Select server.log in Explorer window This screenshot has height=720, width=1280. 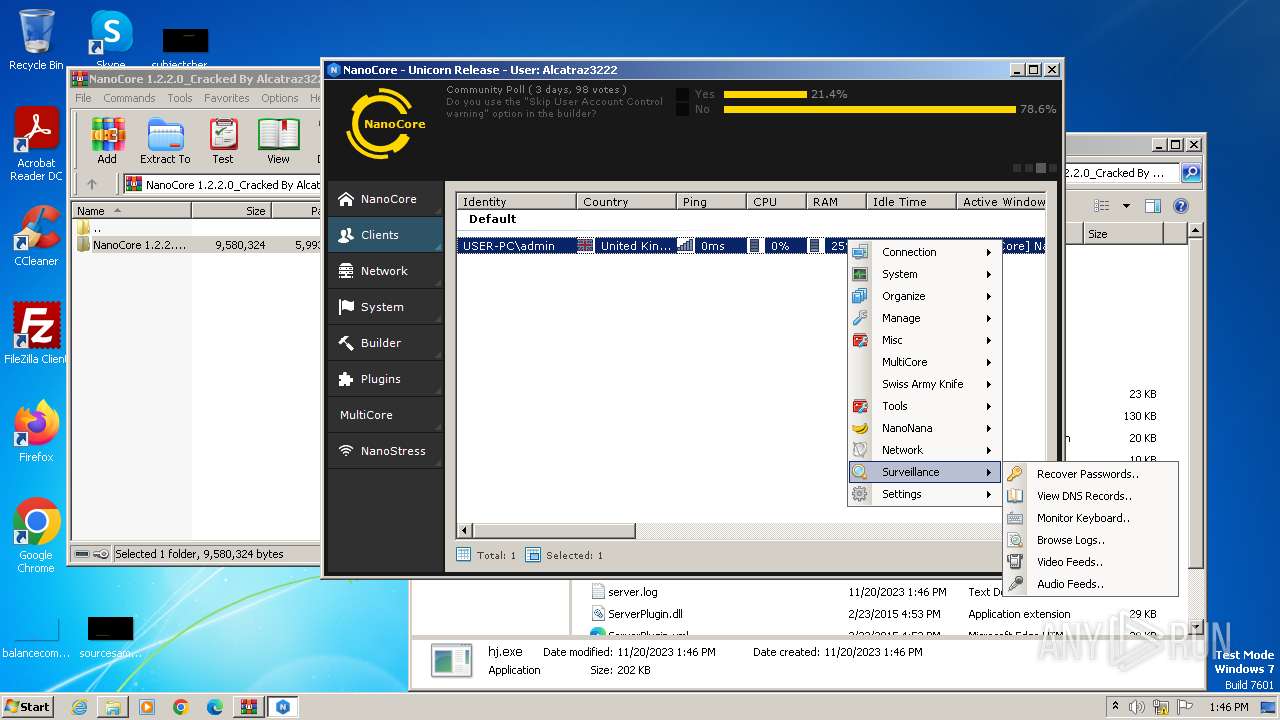(632, 592)
